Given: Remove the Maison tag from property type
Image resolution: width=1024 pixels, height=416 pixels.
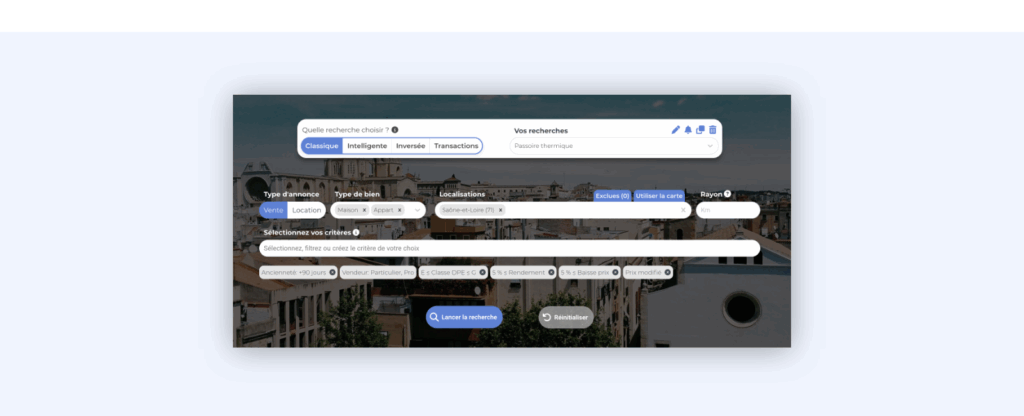Looking at the screenshot, I should pos(364,210).
